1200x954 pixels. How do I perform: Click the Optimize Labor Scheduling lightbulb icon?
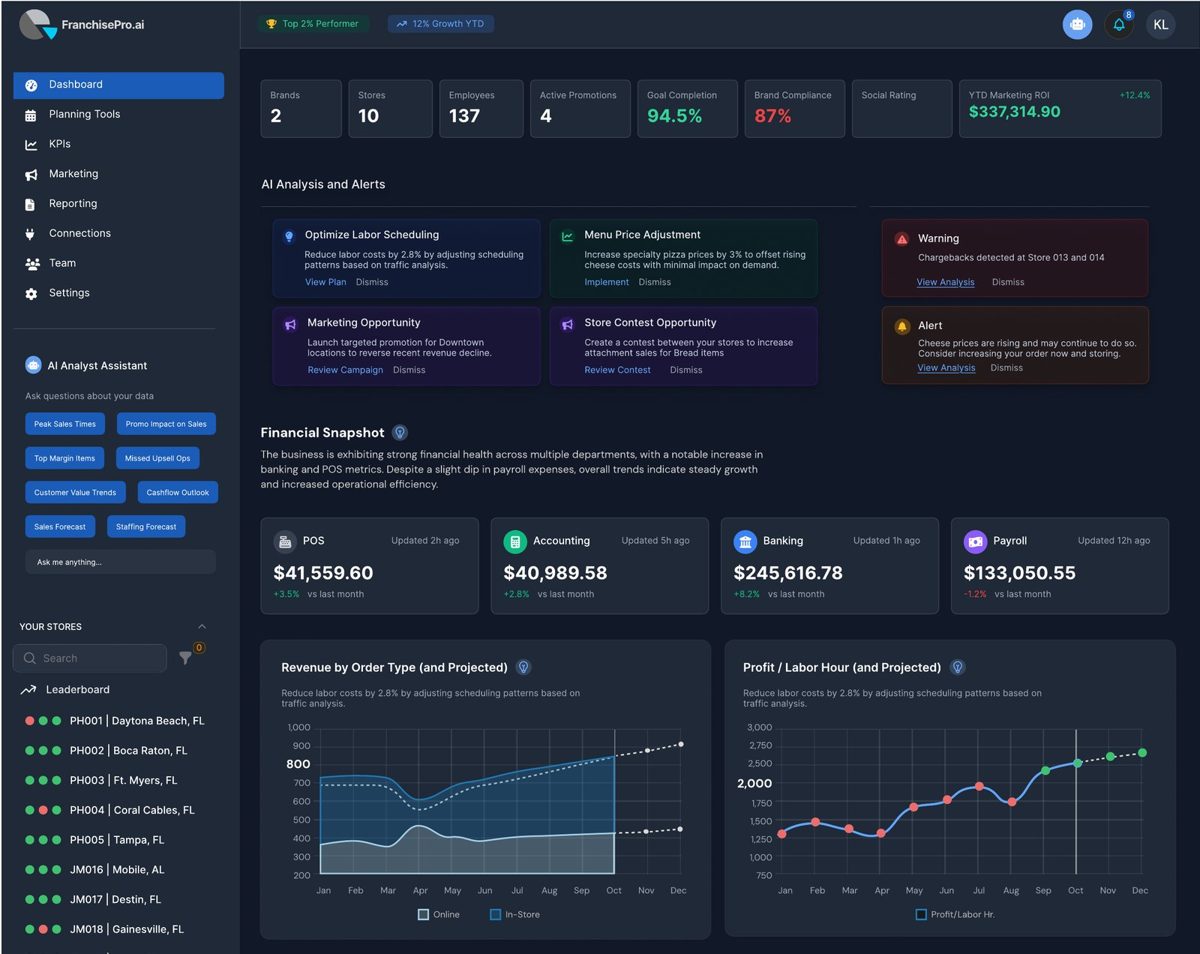290,236
